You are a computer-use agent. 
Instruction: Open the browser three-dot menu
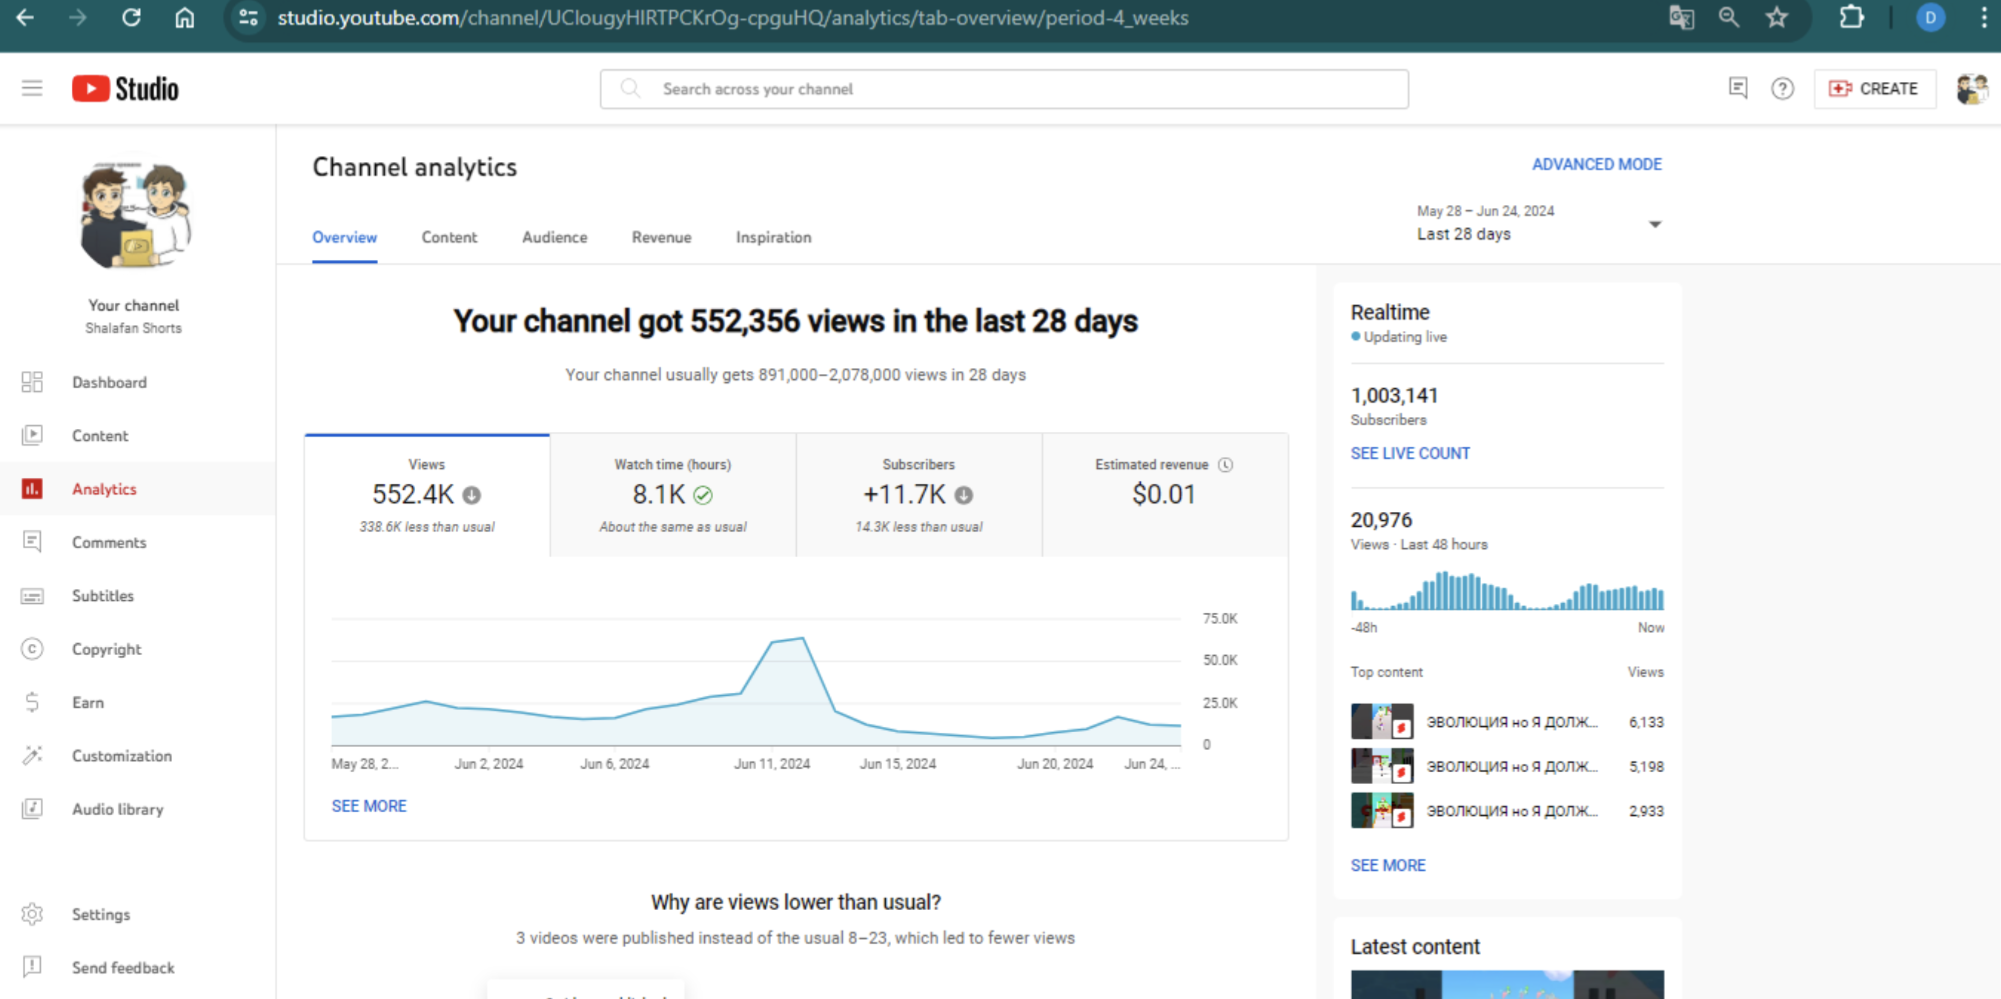(x=1984, y=17)
